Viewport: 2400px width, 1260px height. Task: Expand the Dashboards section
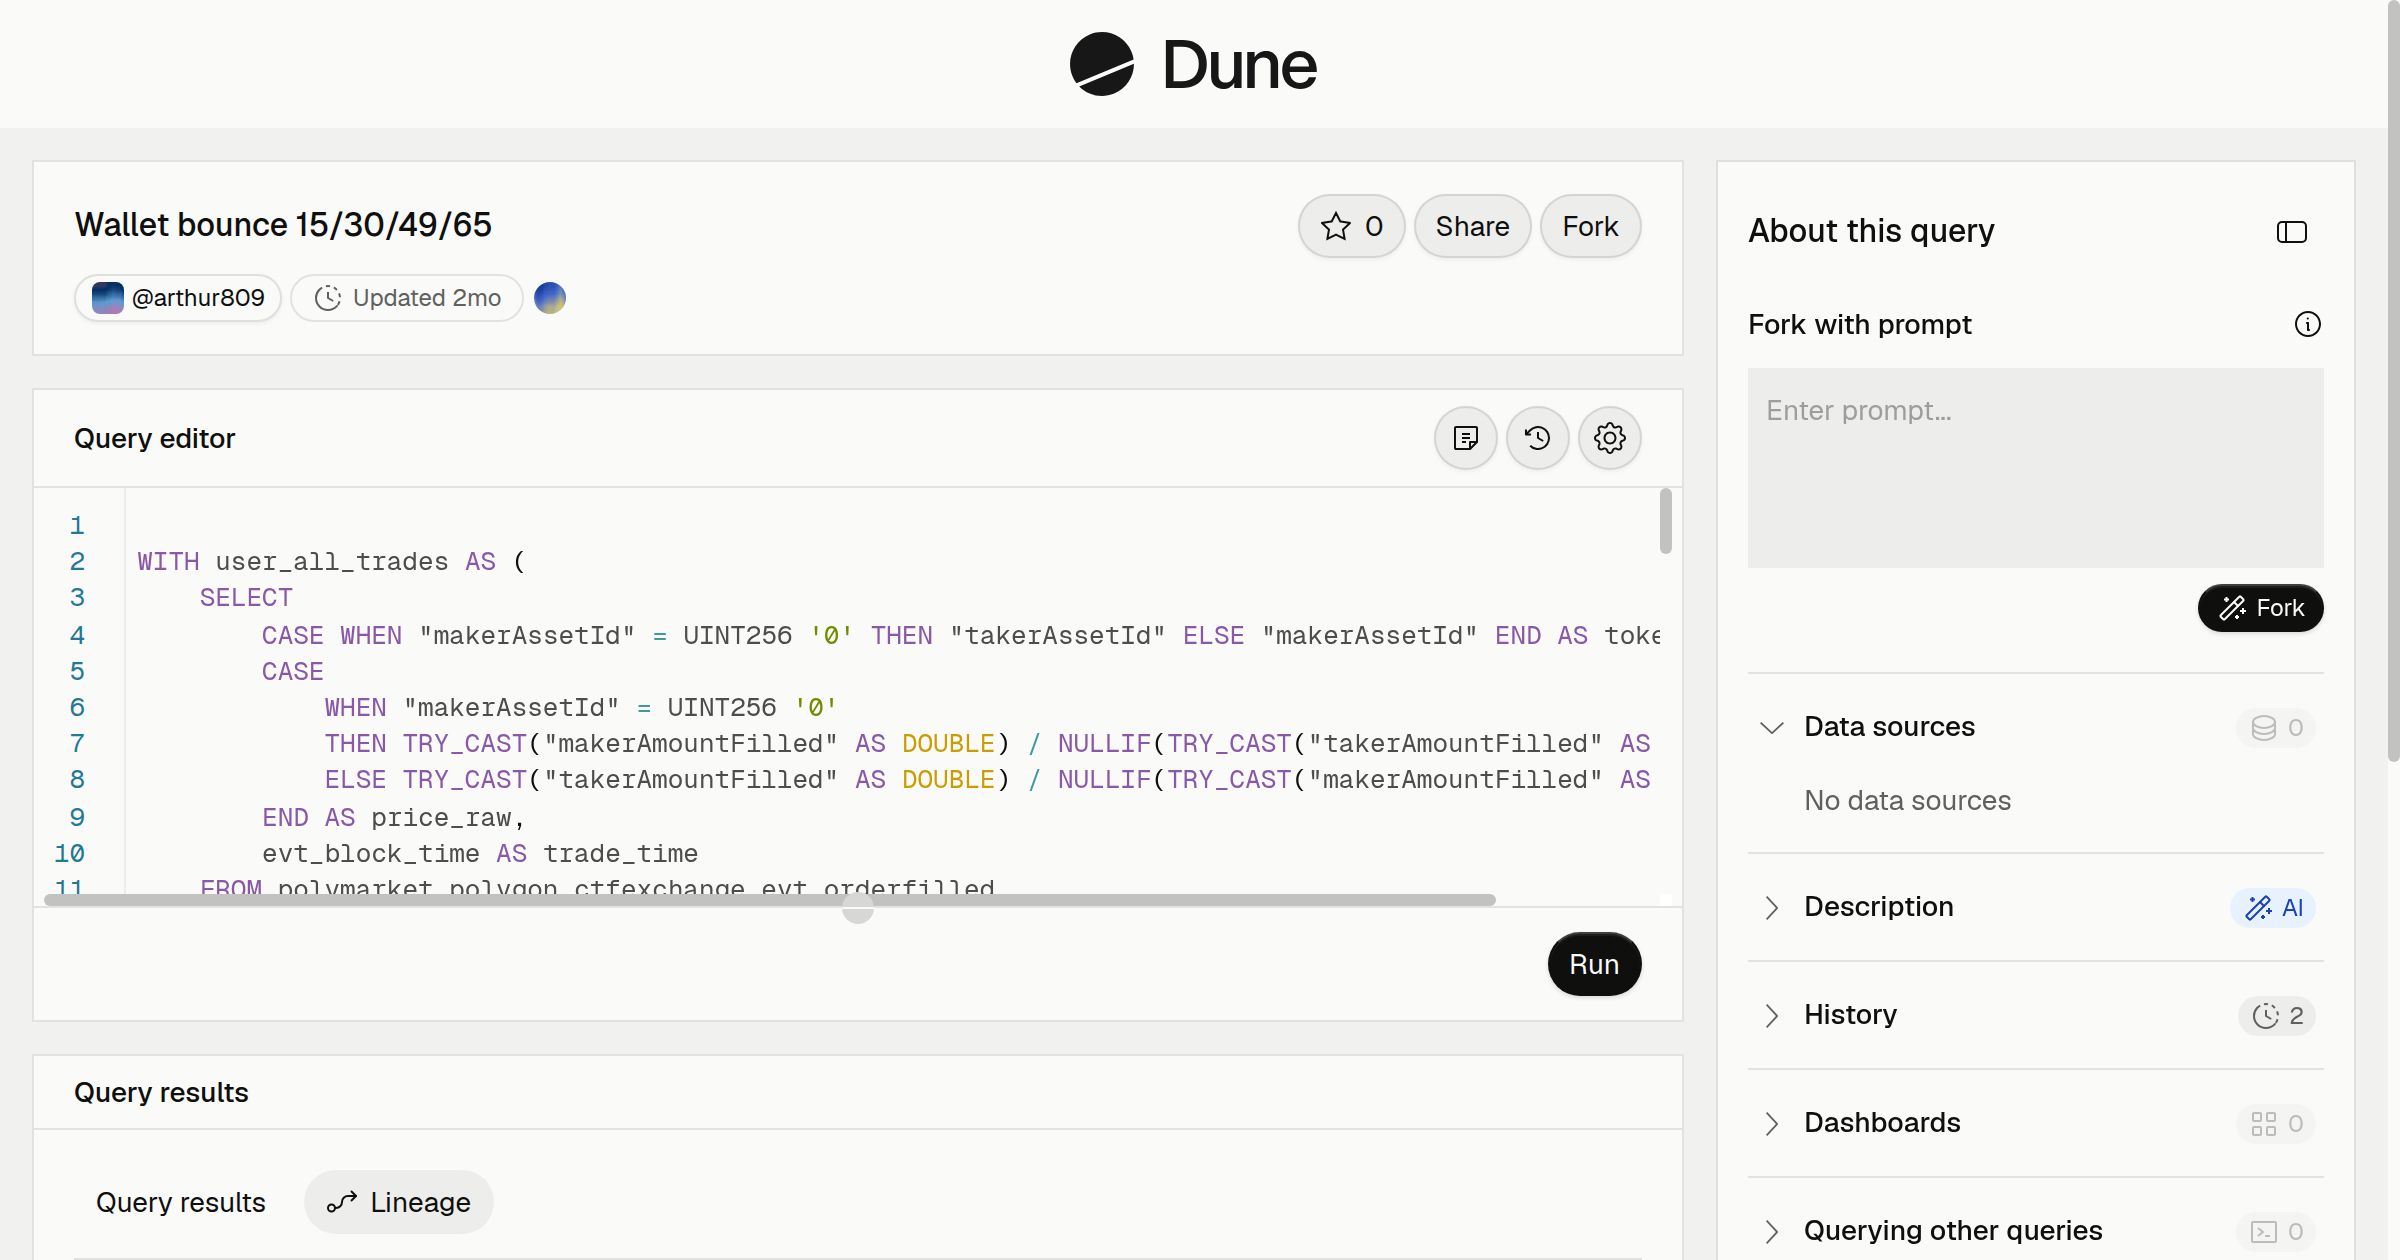click(x=1772, y=1123)
